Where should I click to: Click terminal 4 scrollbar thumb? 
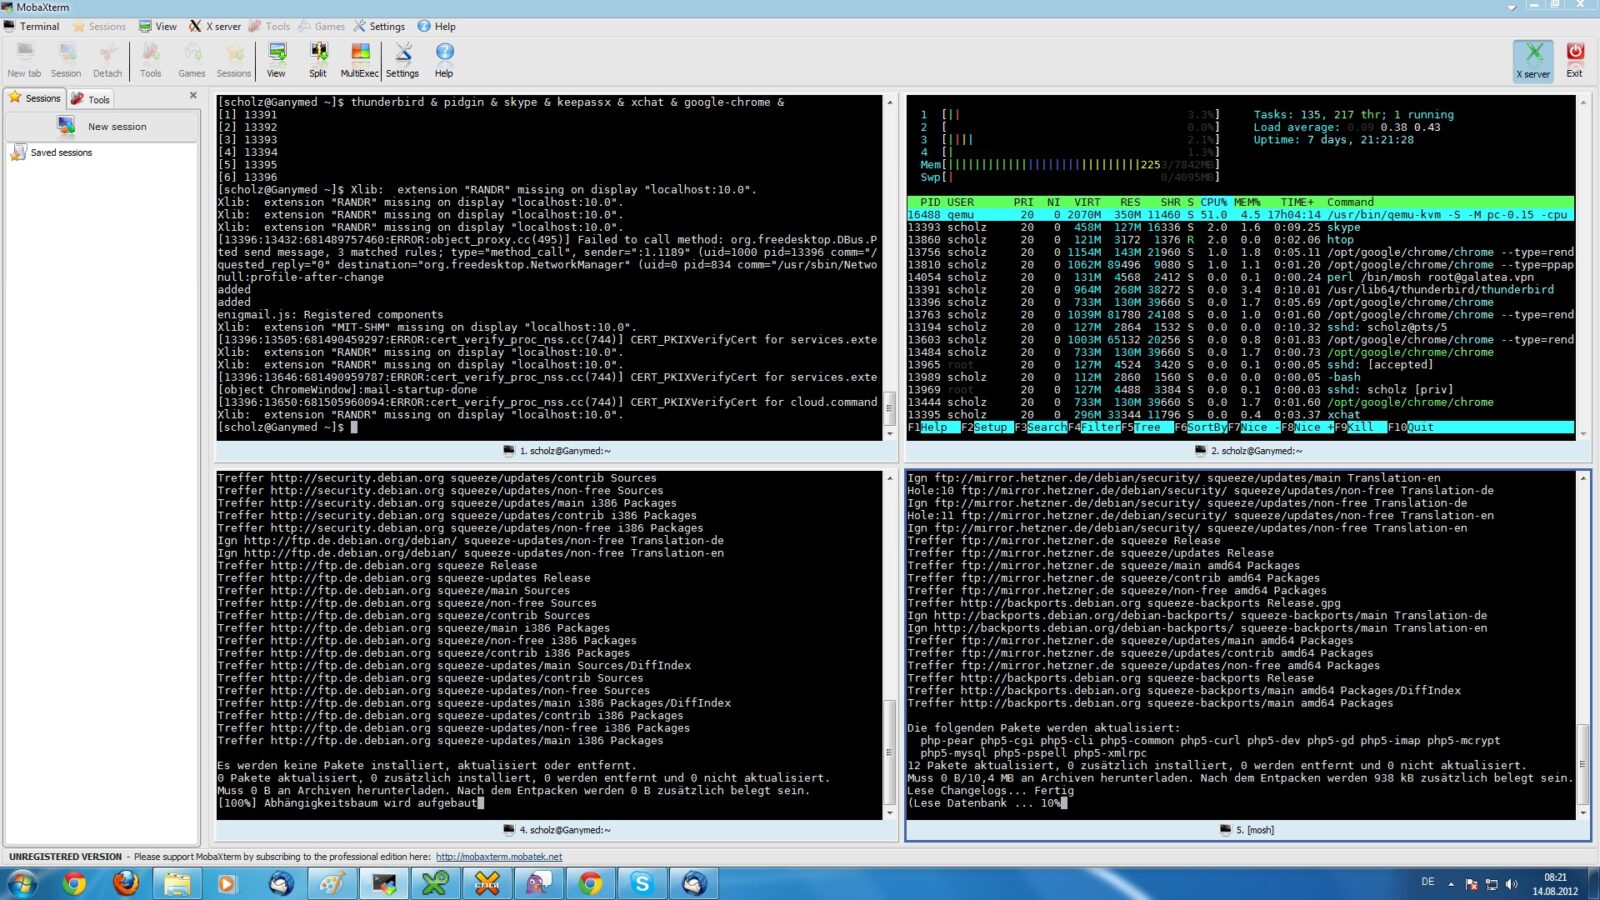[889, 752]
